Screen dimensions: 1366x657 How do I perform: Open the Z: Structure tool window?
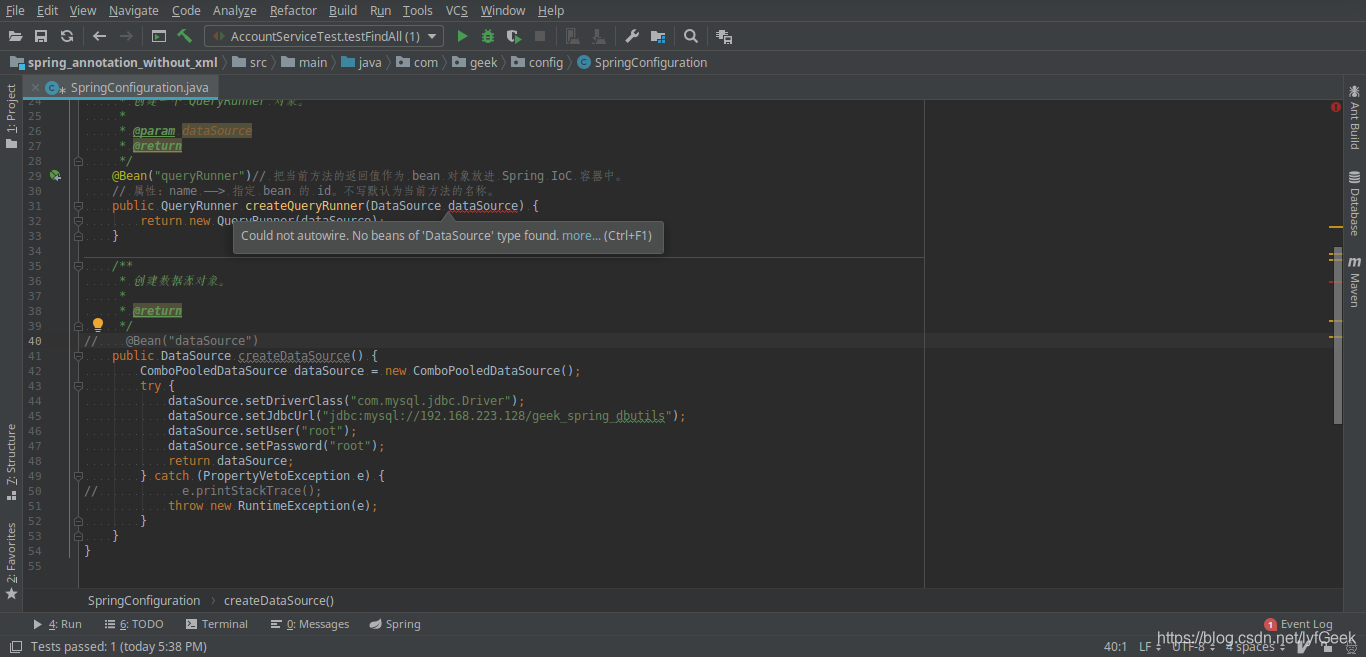tap(11, 462)
